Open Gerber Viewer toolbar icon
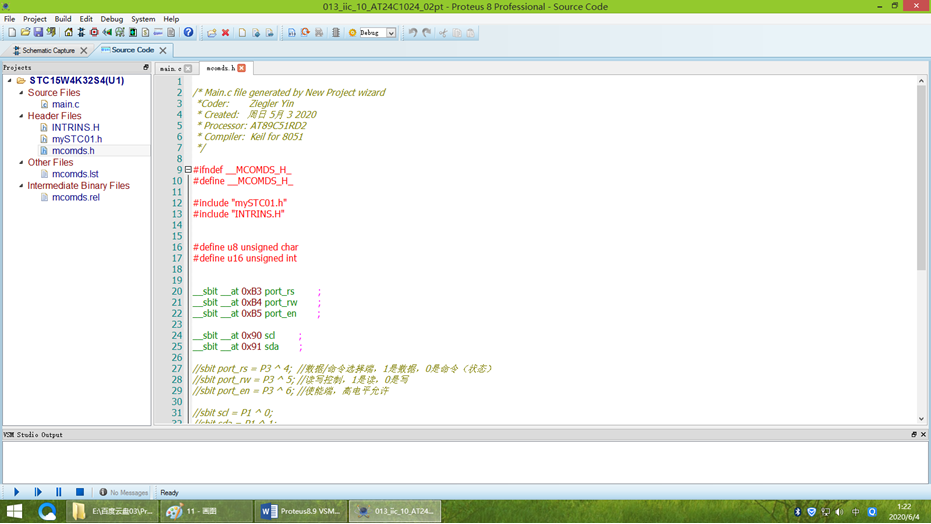Screen dimensions: 931x524 click(x=120, y=33)
